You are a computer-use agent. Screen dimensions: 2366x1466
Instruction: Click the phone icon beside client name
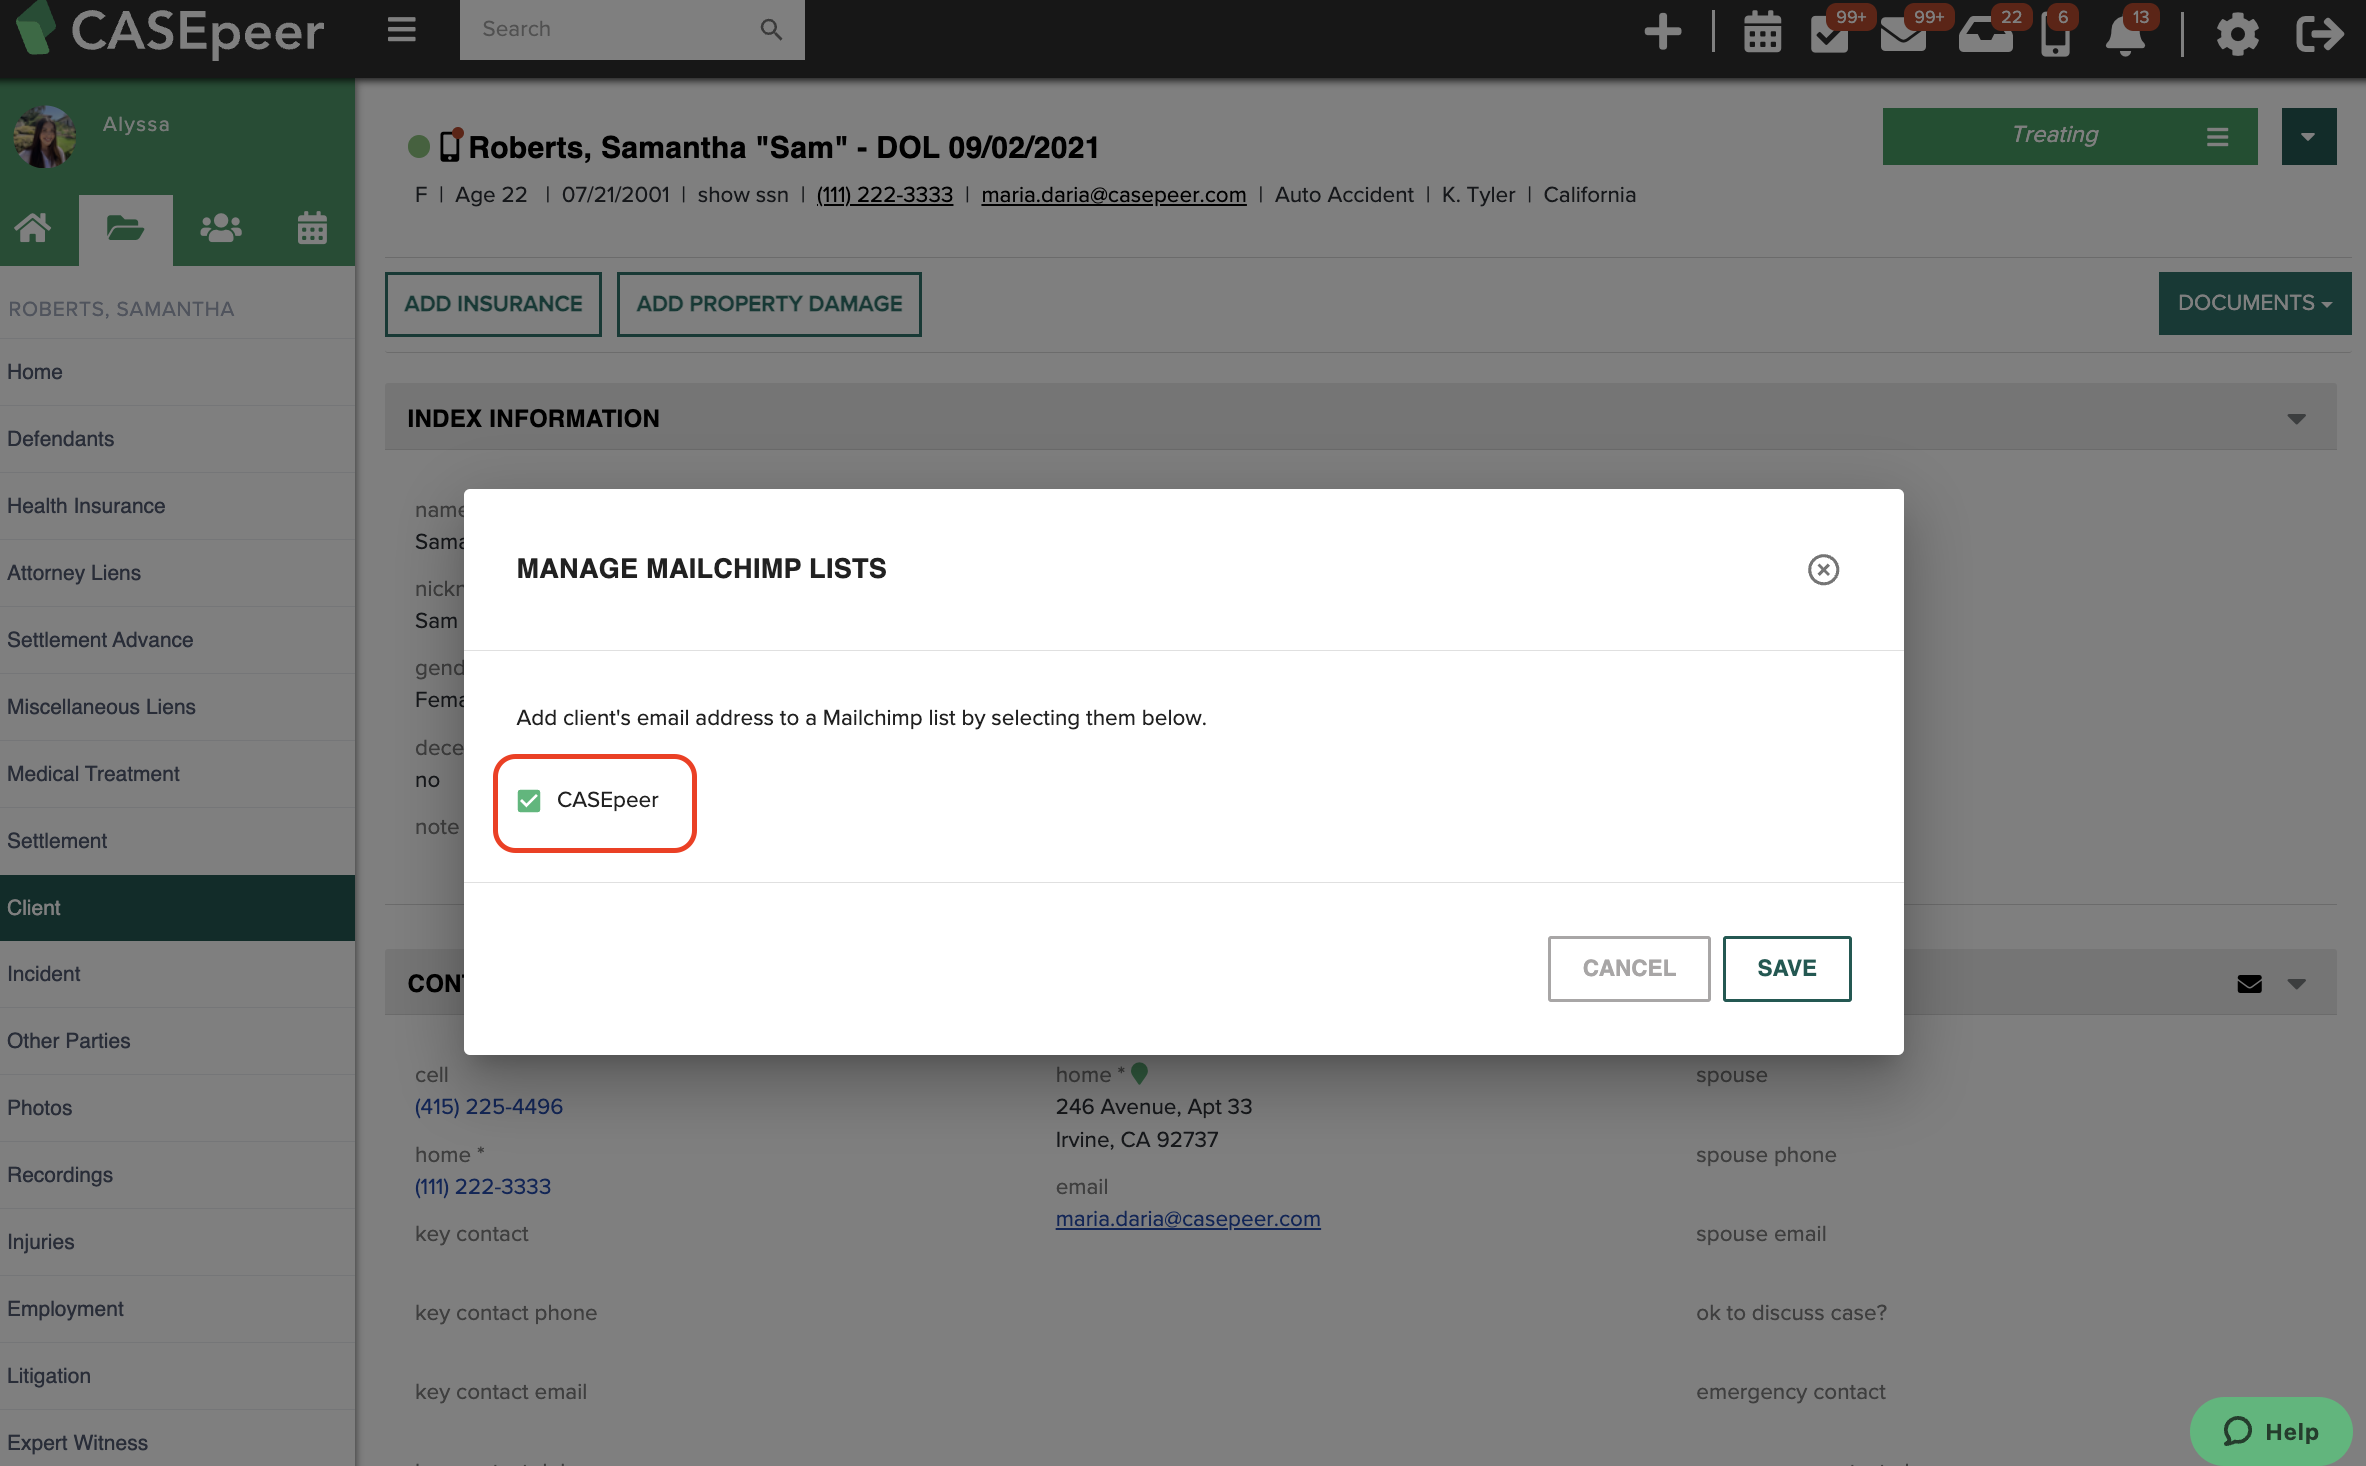(451, 145)
